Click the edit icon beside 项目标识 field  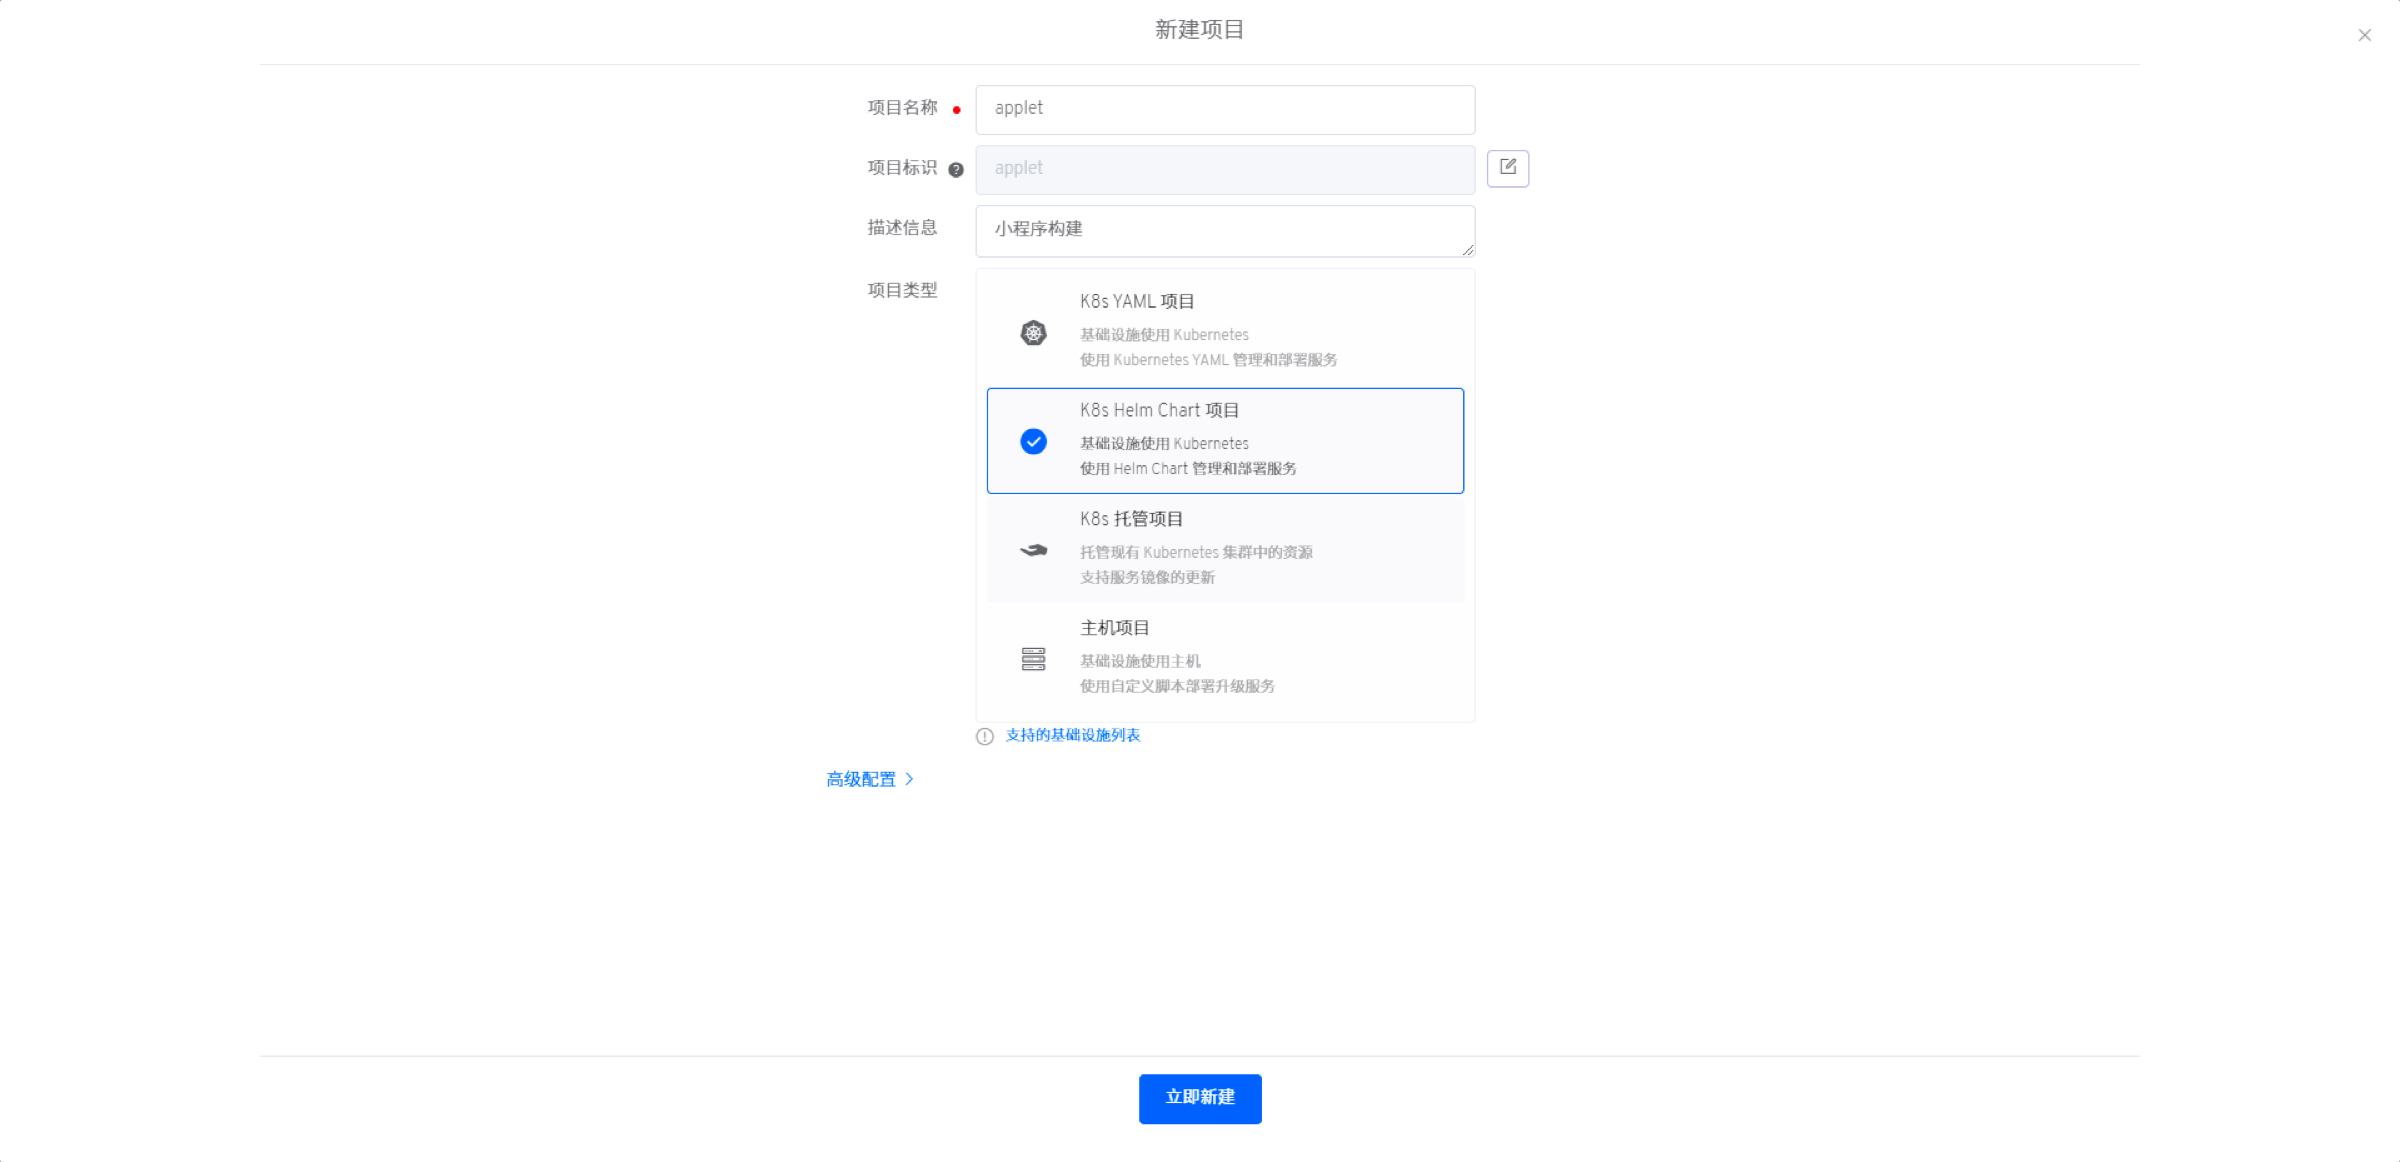[x=1507, y=168]
